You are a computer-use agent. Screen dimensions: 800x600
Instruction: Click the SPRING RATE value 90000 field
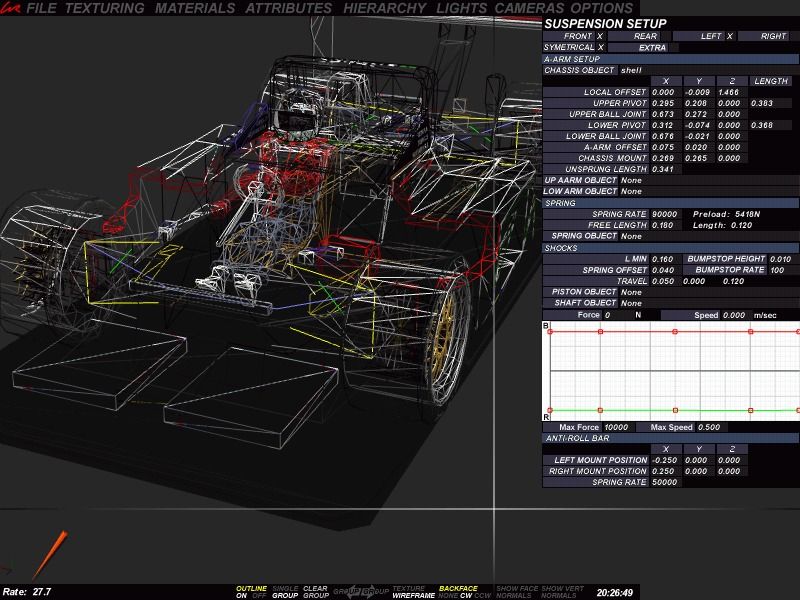click(664, 214)
